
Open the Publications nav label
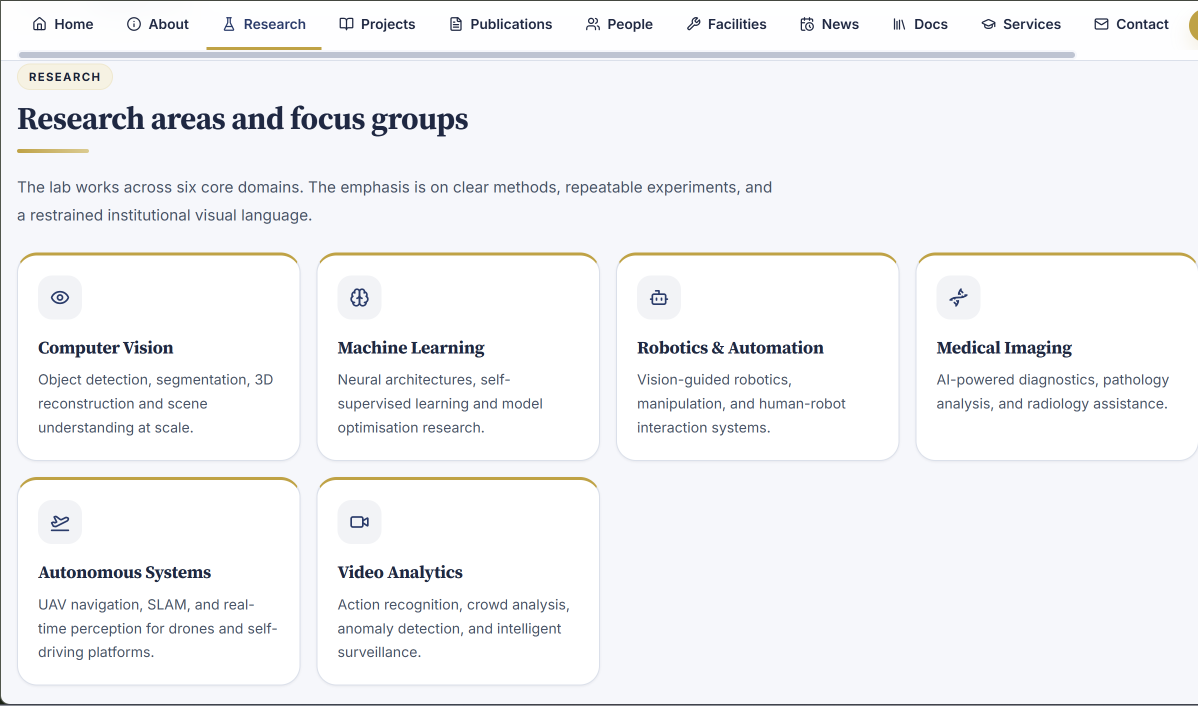coord(511,24)
